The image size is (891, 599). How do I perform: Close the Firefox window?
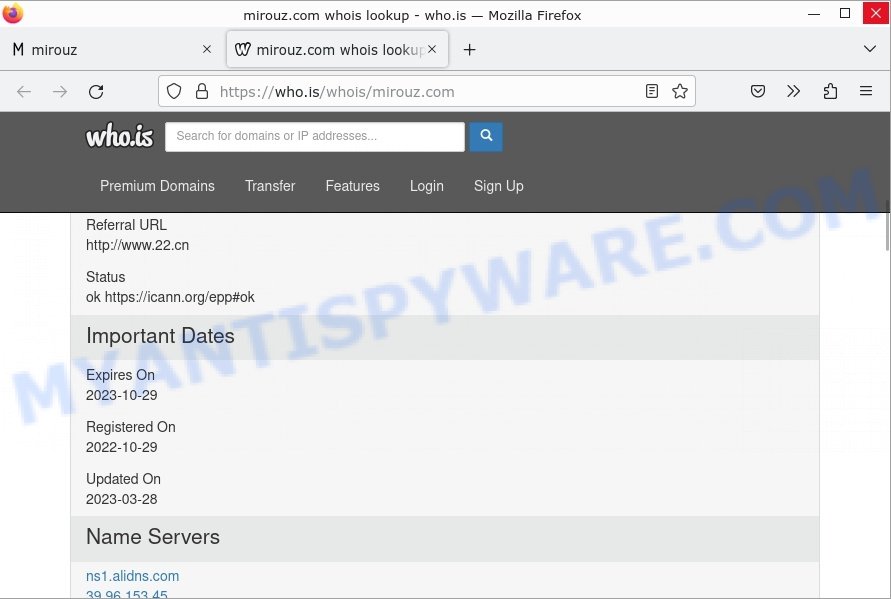876,13
